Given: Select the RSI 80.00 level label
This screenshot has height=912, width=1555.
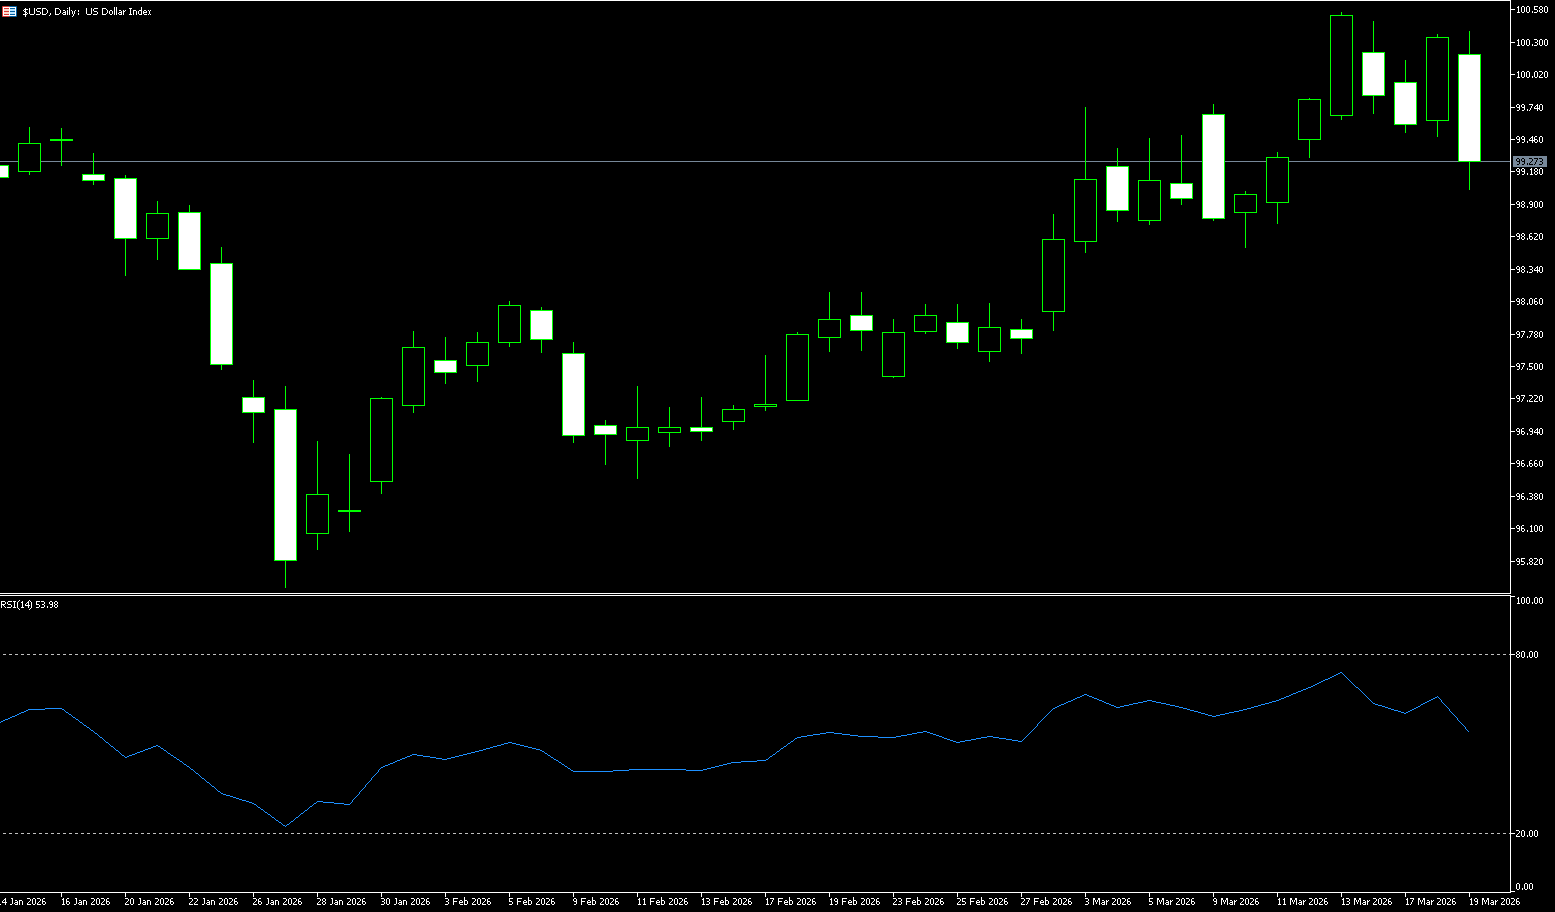Looking at the screenshot, I should [x=1527, y=655].
